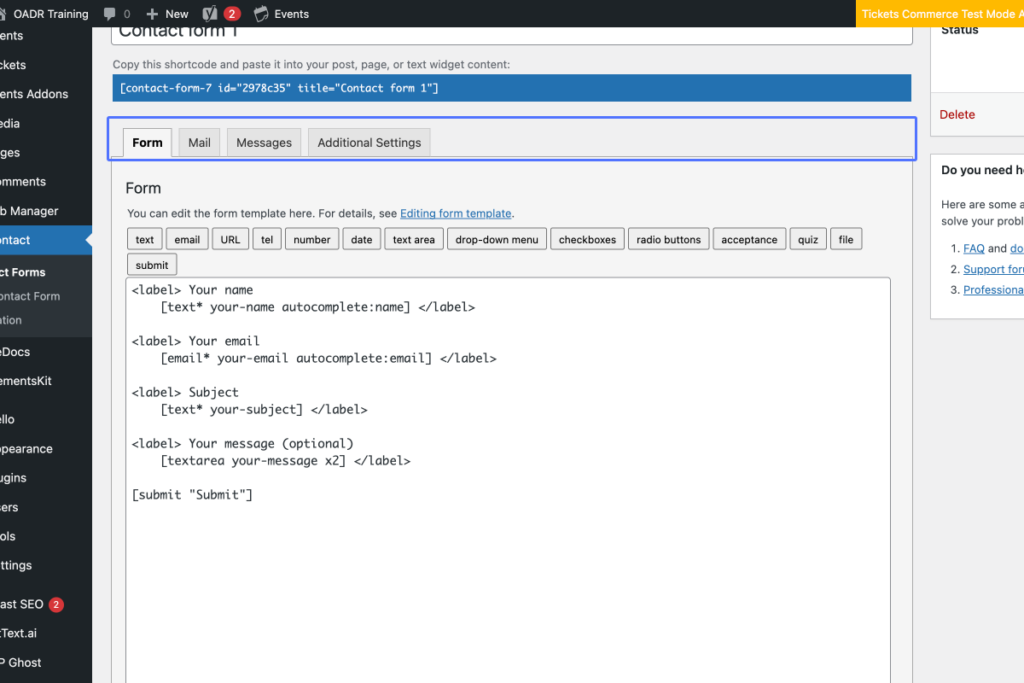Screen dimensions: 1024x683
Task: Open Users in the sidebar menu
Action: [x=9, y=507]
